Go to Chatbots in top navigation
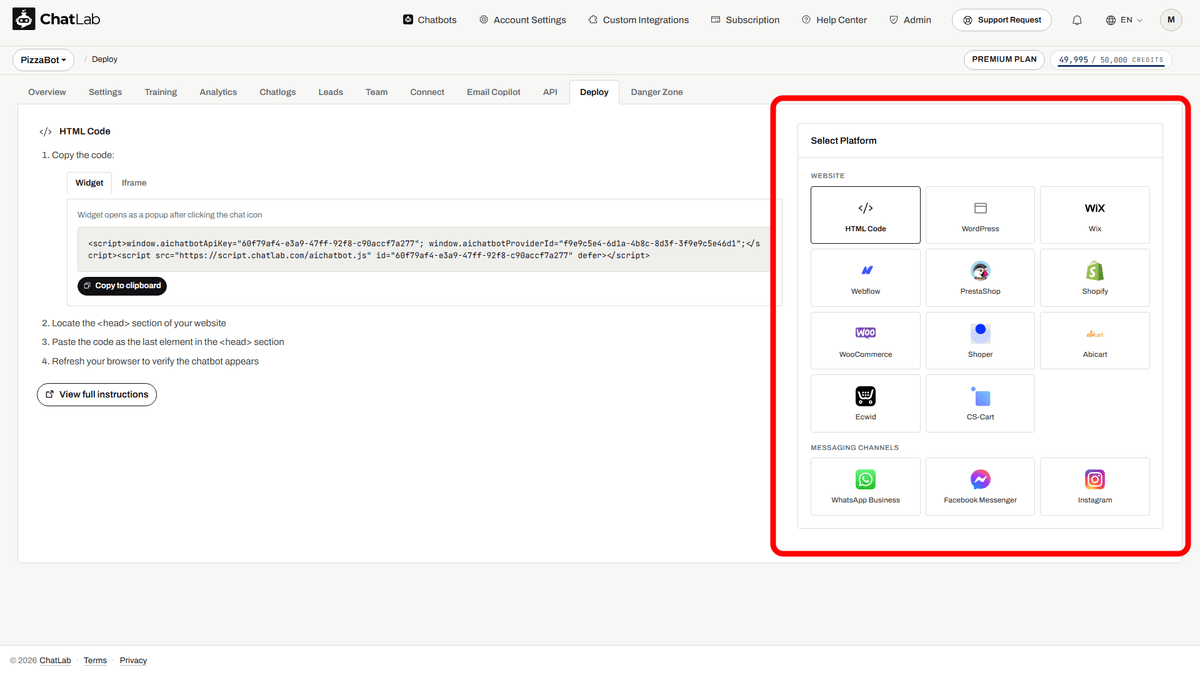The width and height of the screenshot is (1200, 675). [430, 20]
